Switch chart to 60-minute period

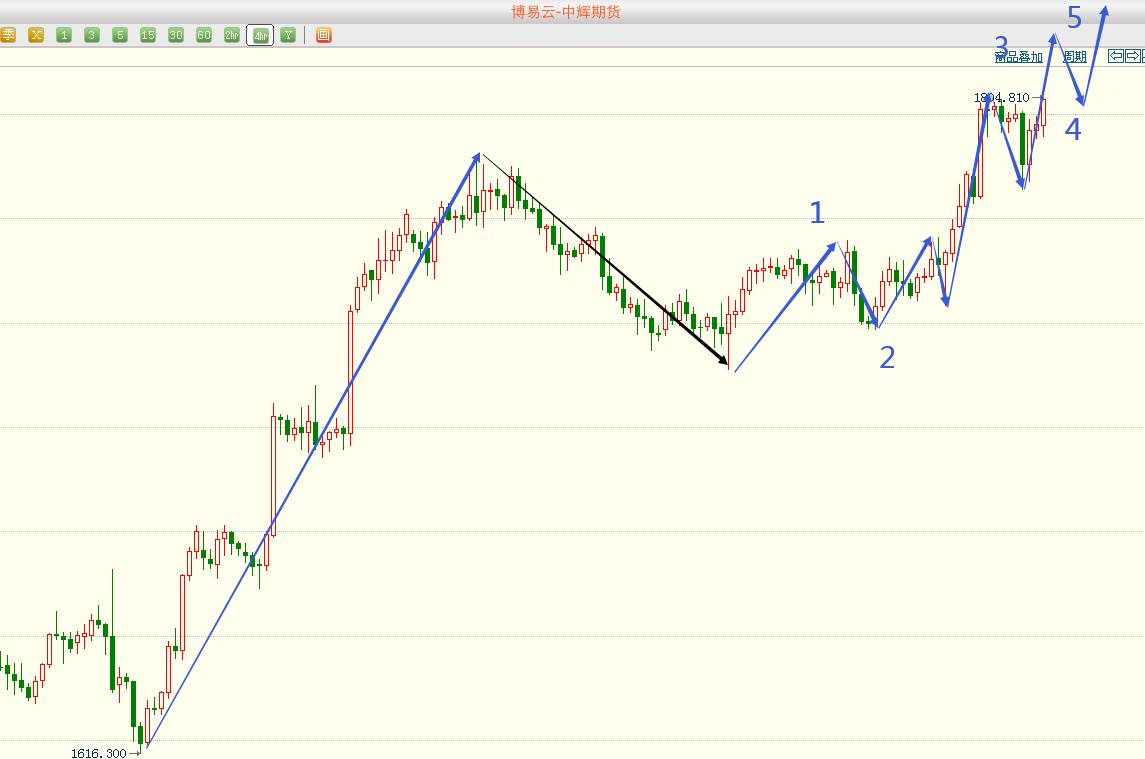coord(204,35)
